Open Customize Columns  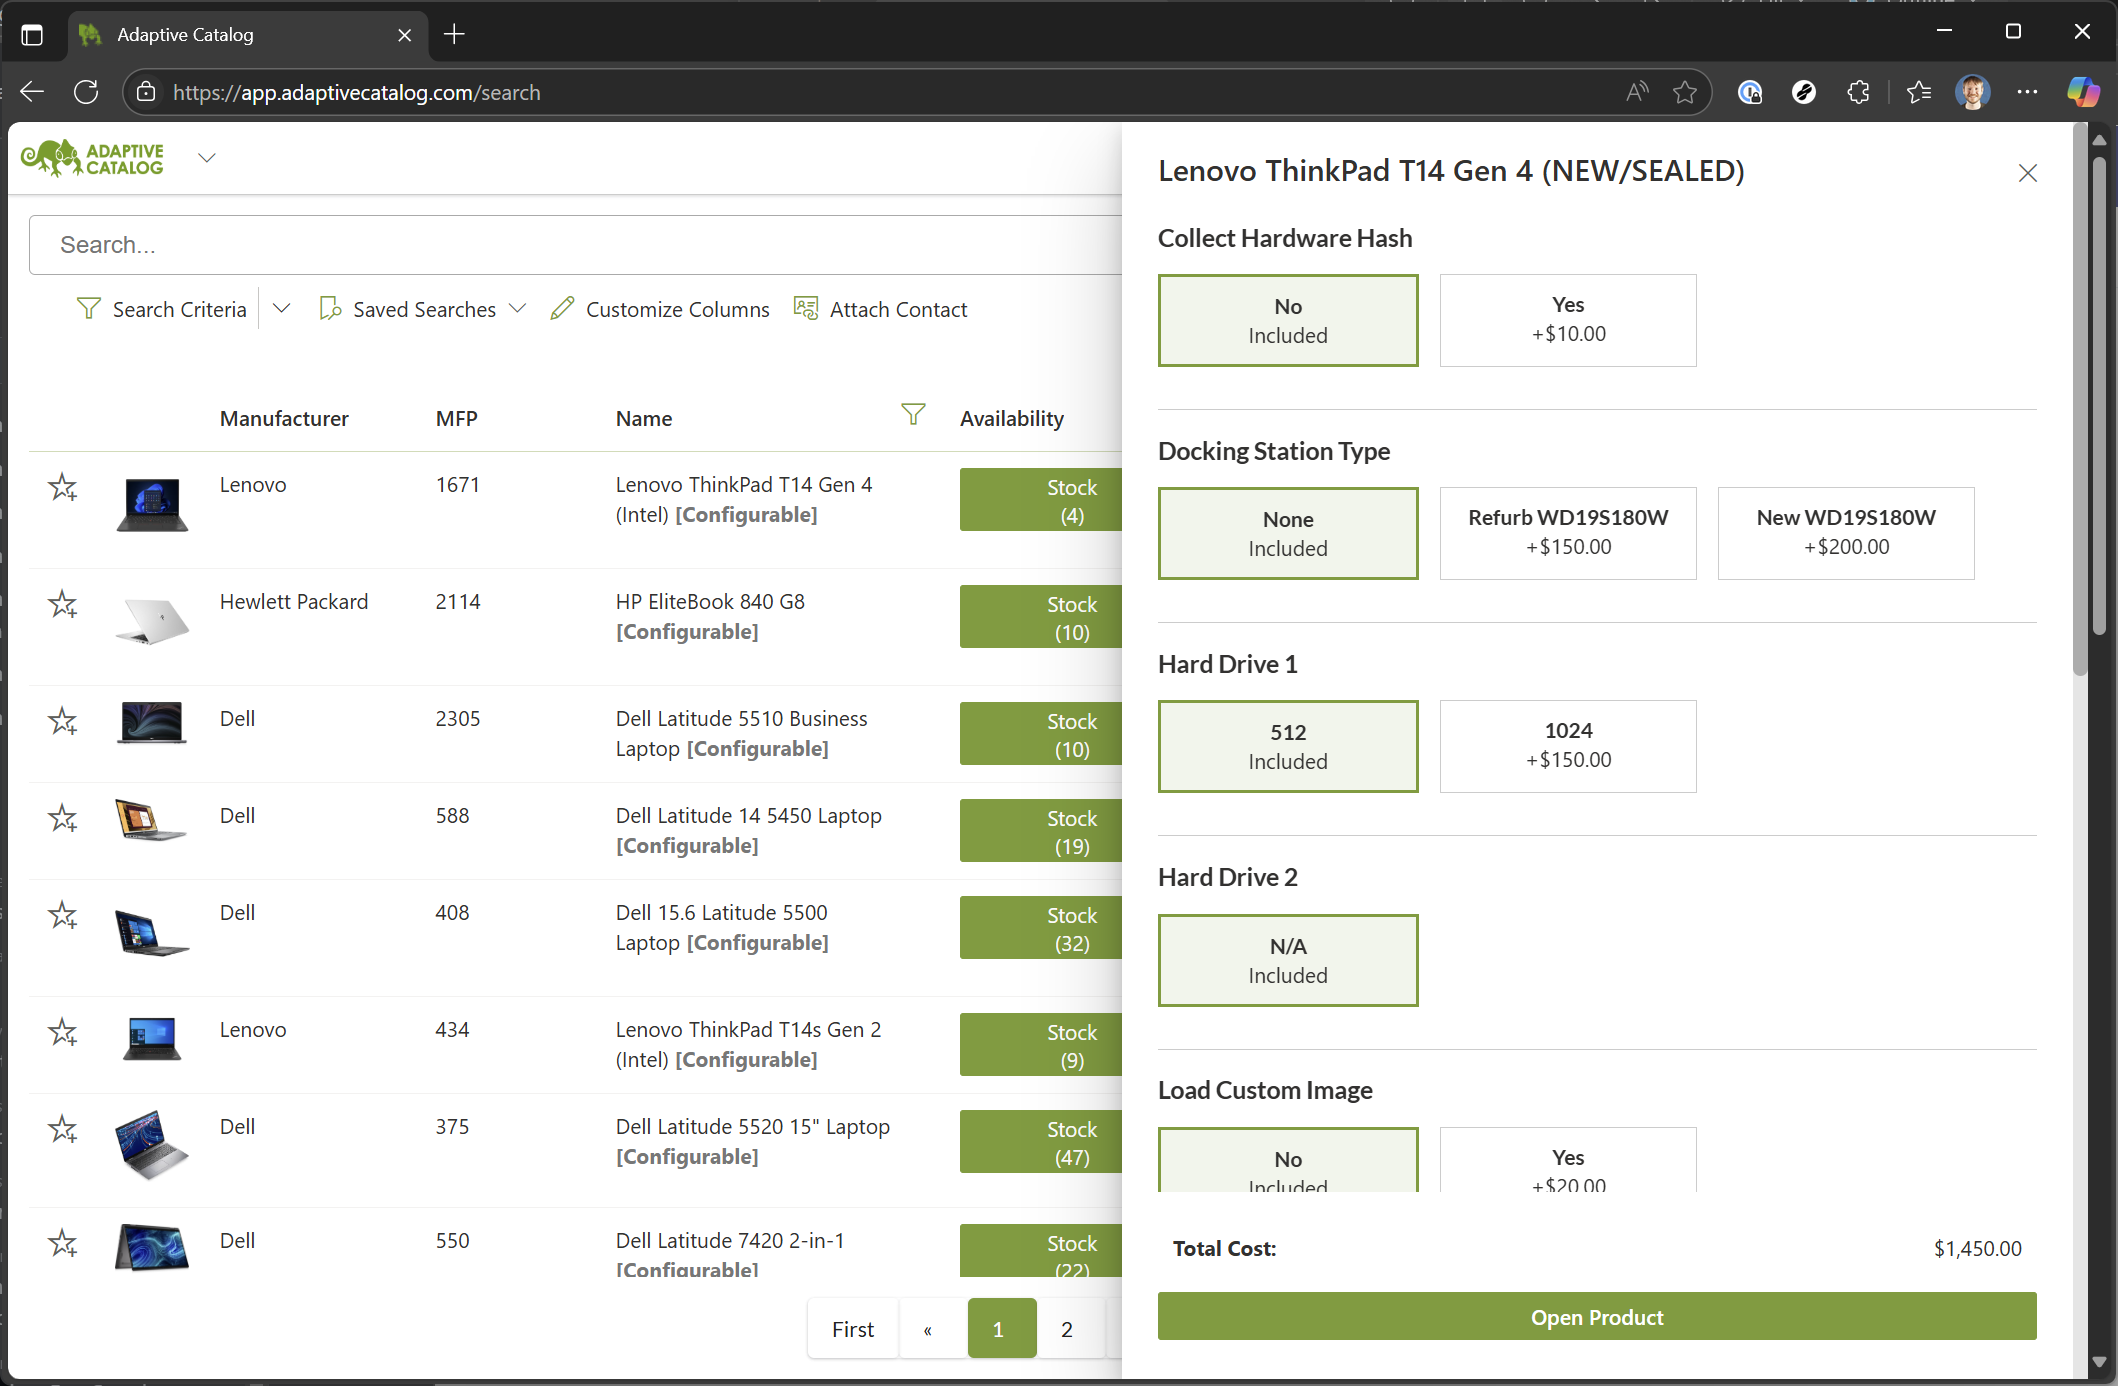click(x=660, y=309)
